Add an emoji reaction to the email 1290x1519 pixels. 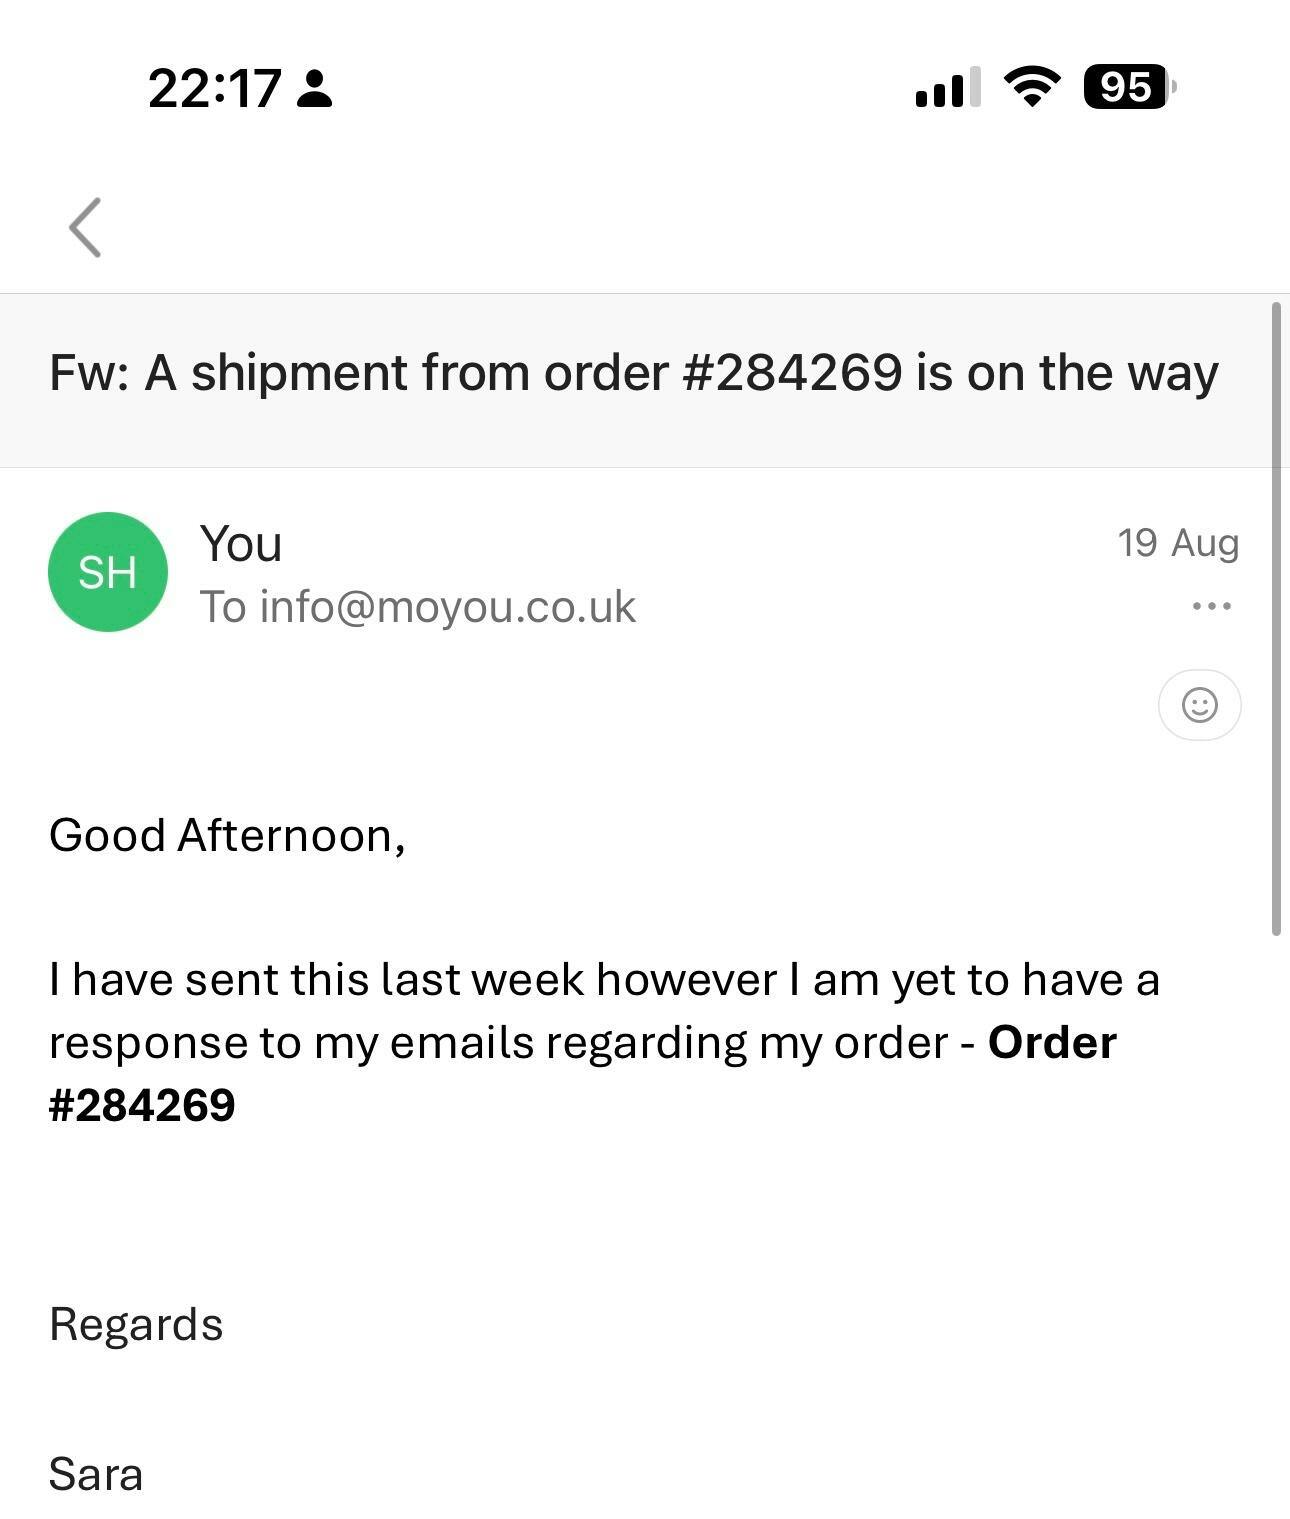pyautogui.click(x=1200, y=705)
